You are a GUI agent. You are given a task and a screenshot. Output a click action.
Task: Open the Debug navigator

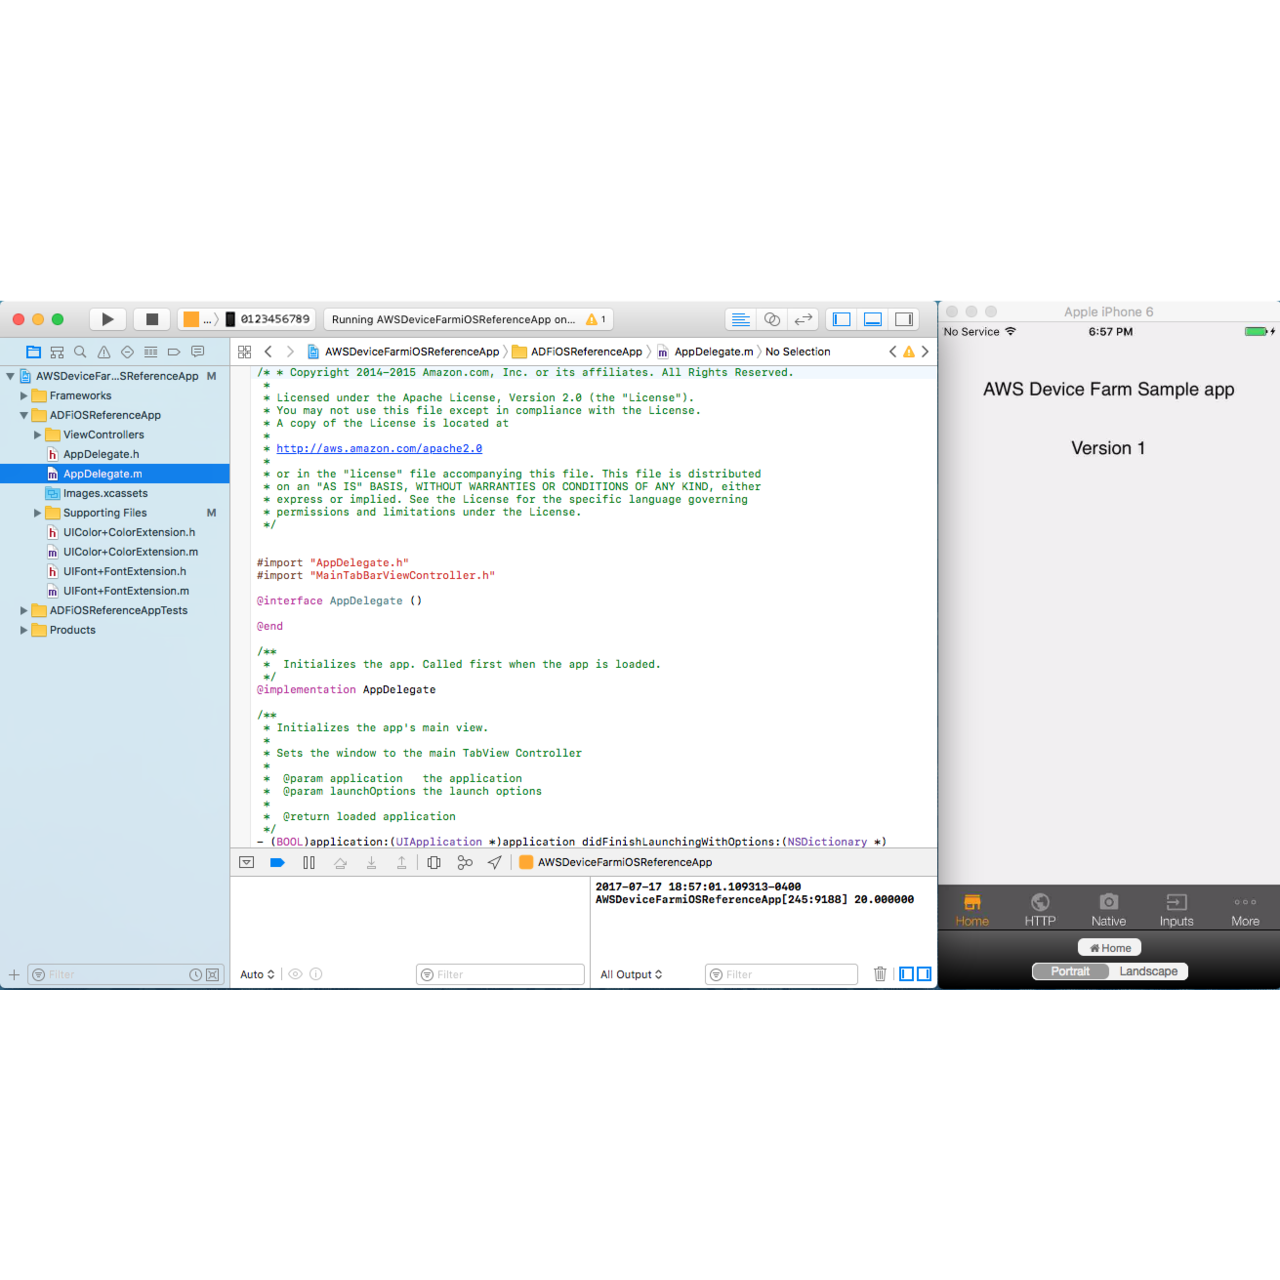150,352
